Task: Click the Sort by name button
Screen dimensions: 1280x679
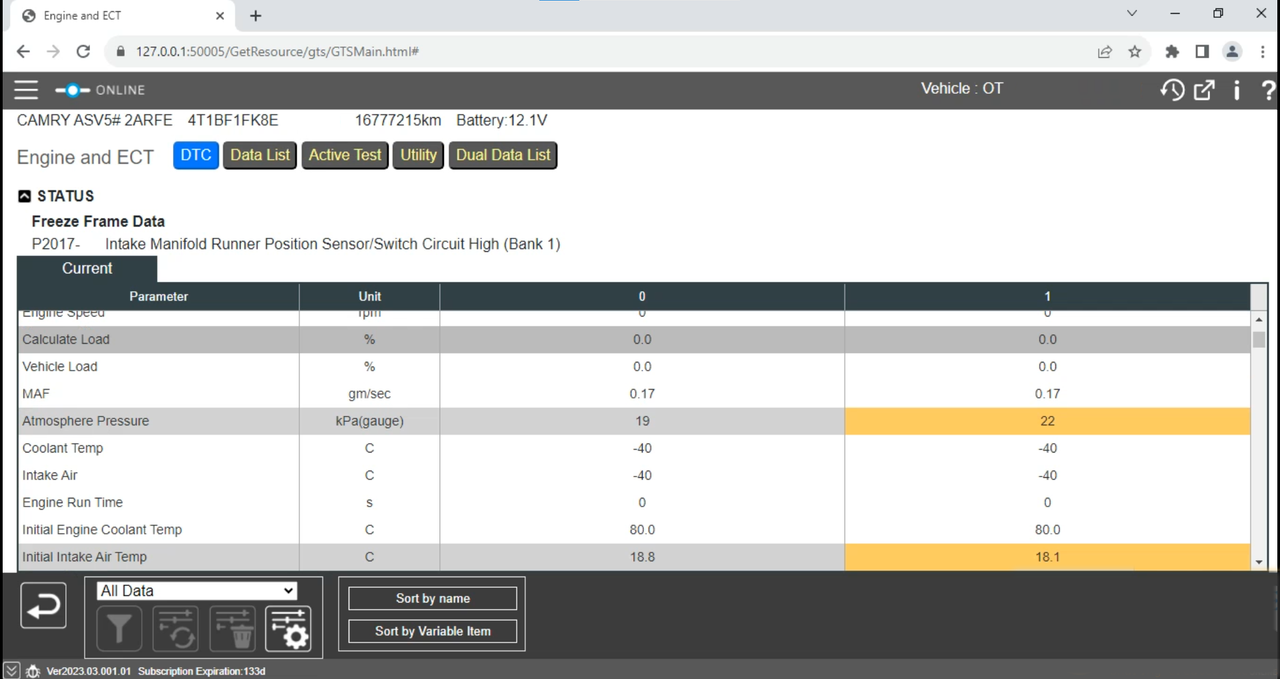Action: click(x=433, y=598)
